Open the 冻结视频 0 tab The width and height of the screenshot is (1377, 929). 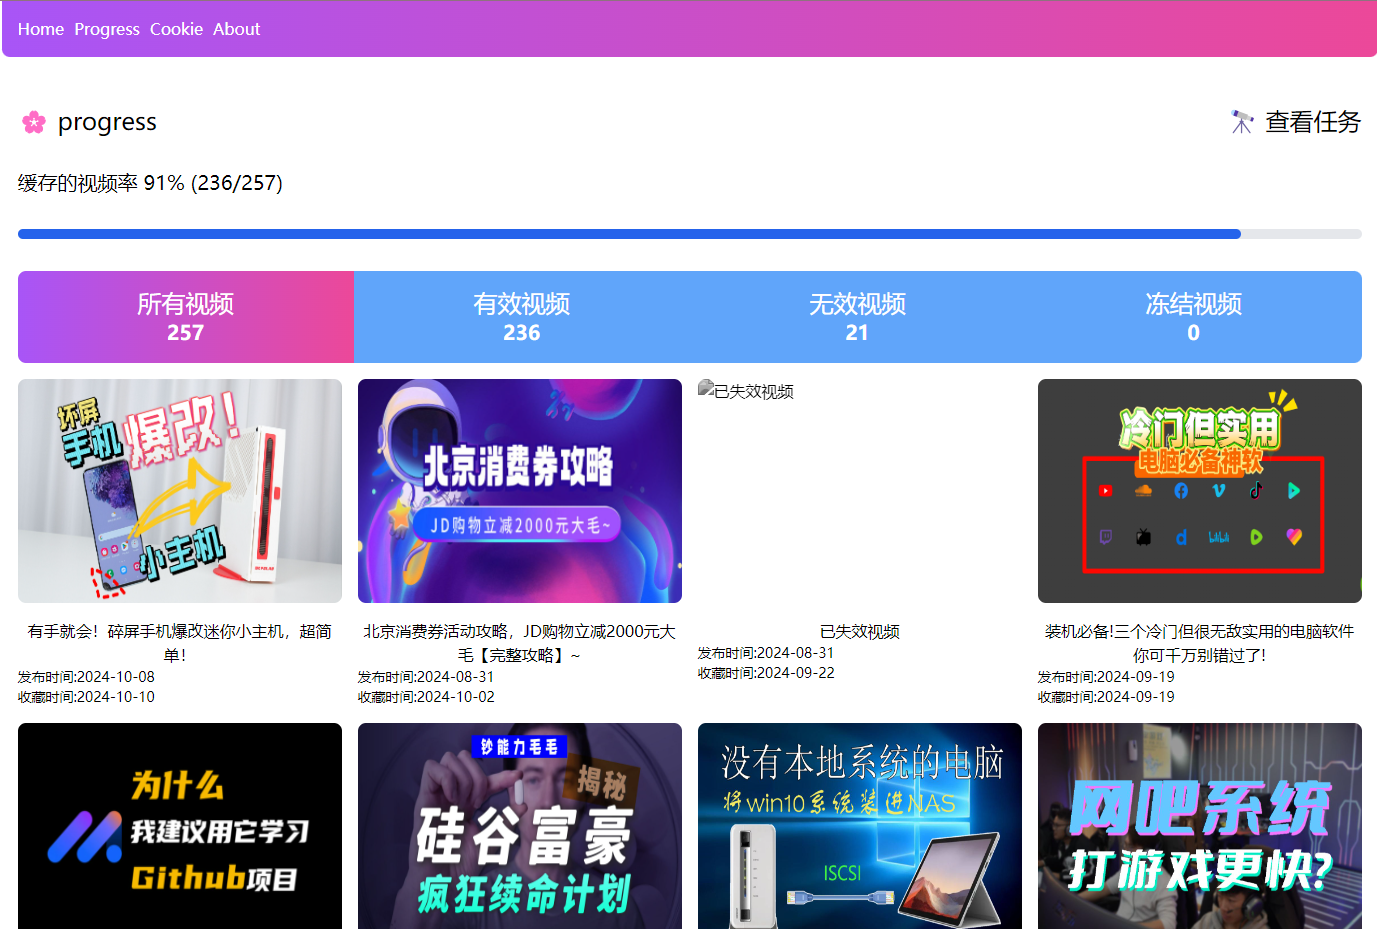click(x=1194, y=317)
